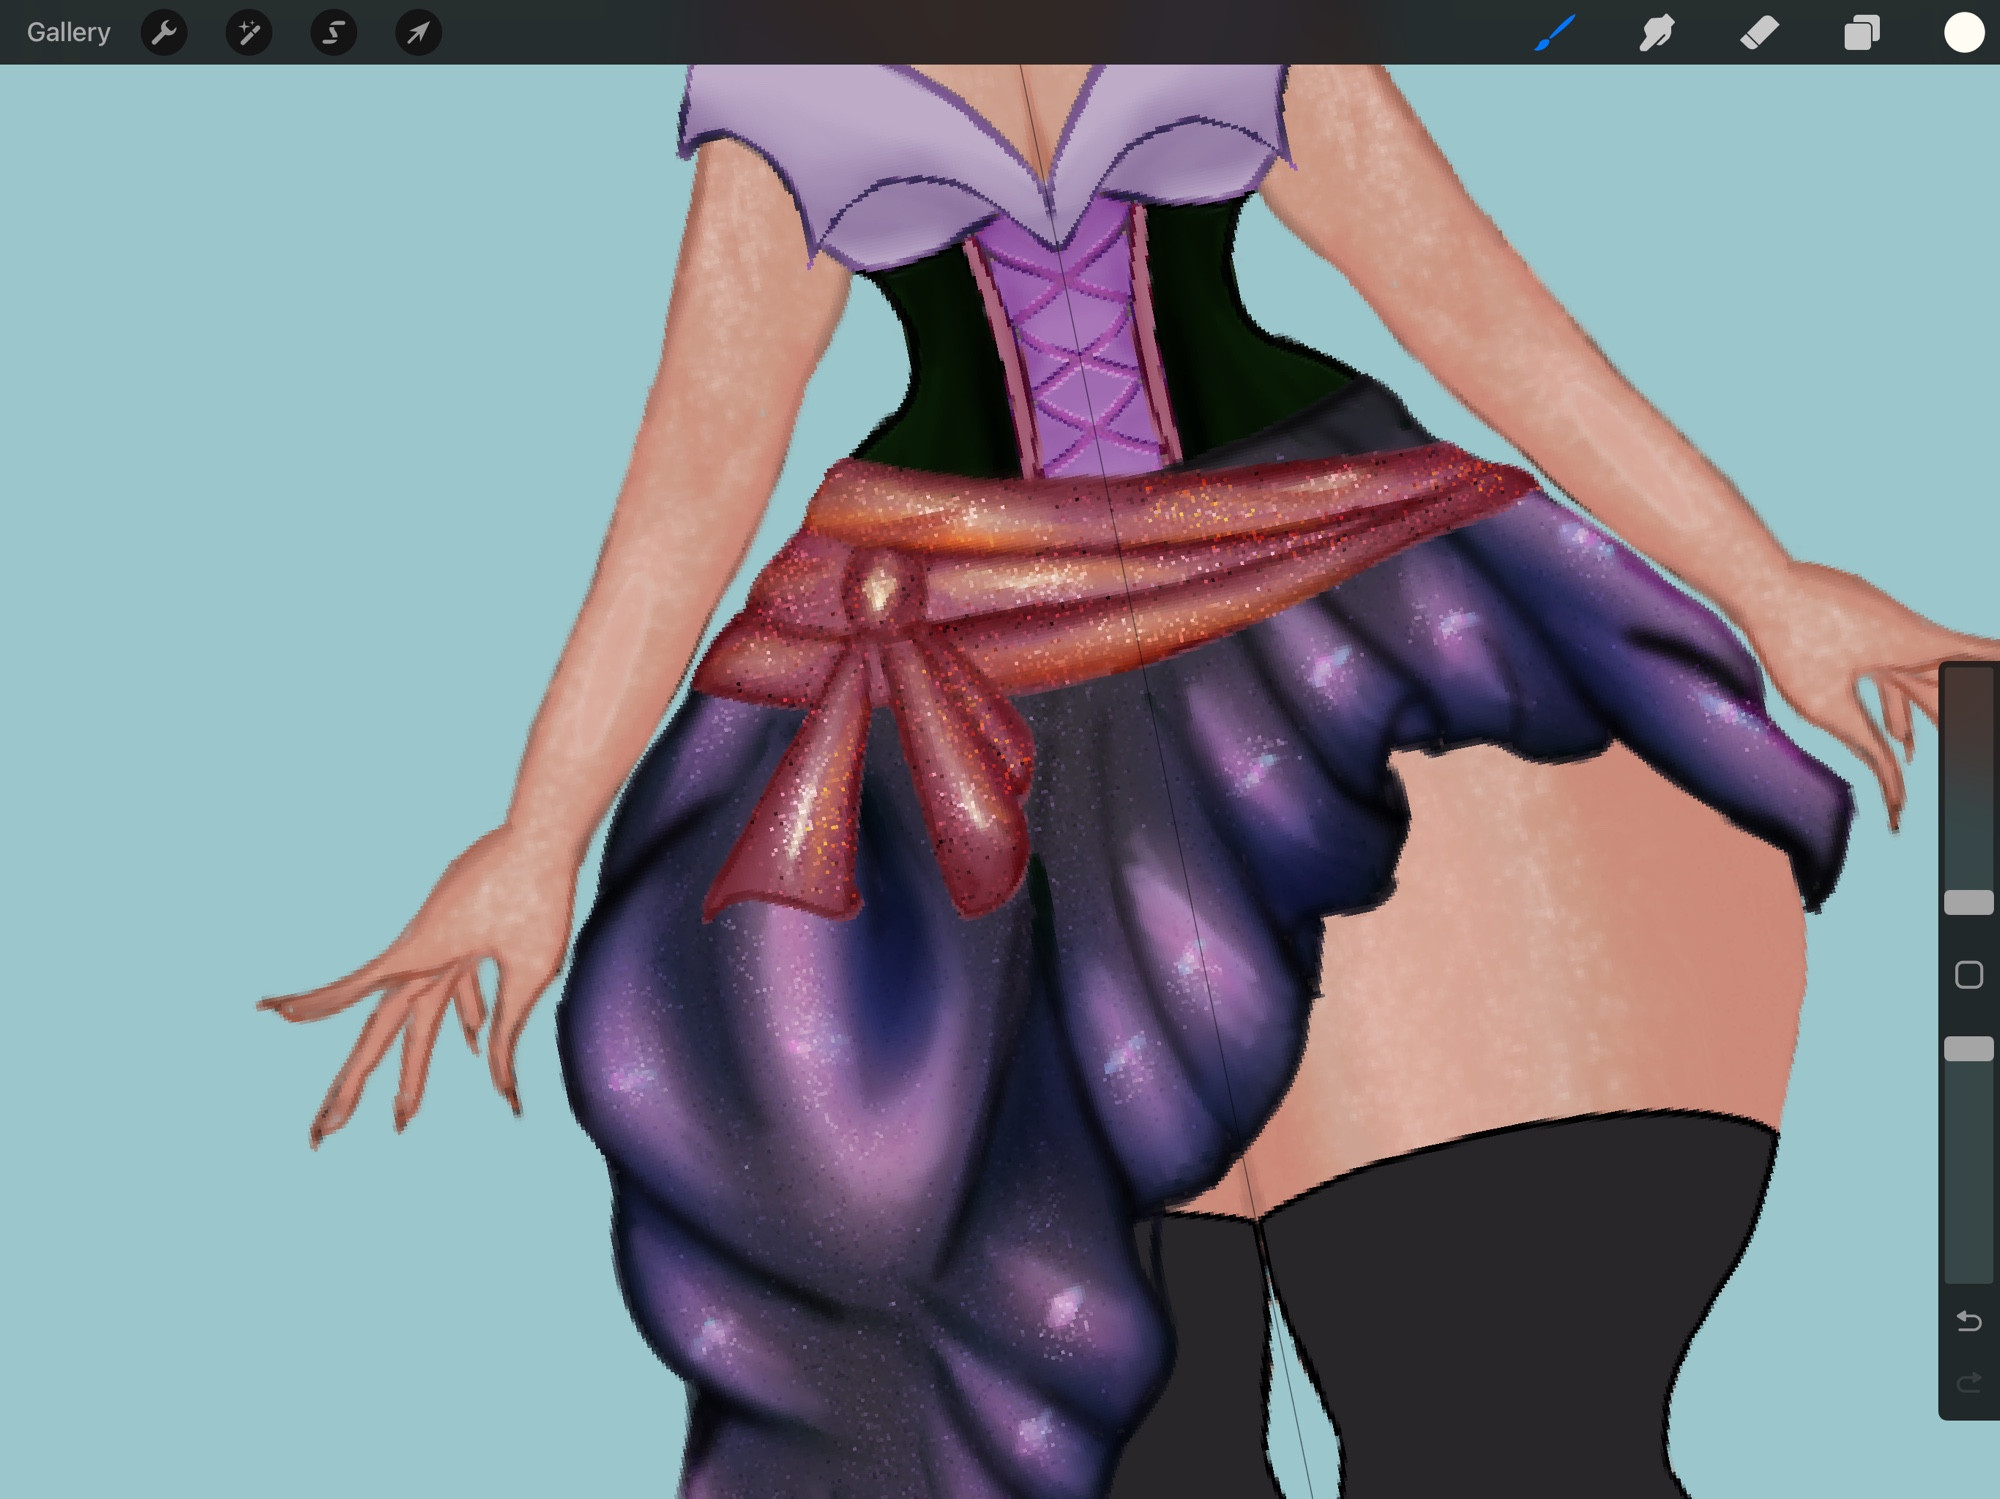The height and width of the screenshot is (1499, 2000).
Task: Tap the Modify square button in sidebar
Action: [x=1969, y=975]
